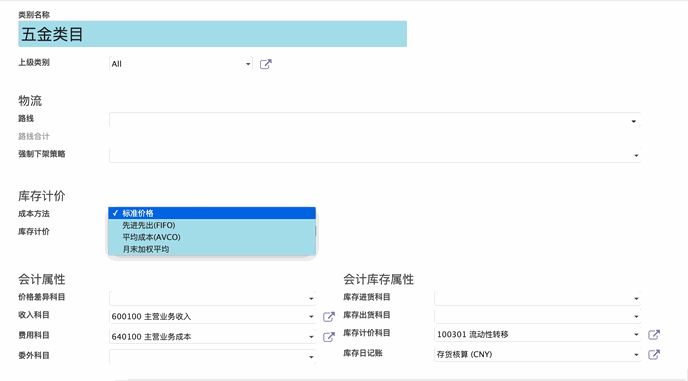Click the 会计属性 section heading
Image resolution: width=688 pixels, height=381 pixels.
42,279
